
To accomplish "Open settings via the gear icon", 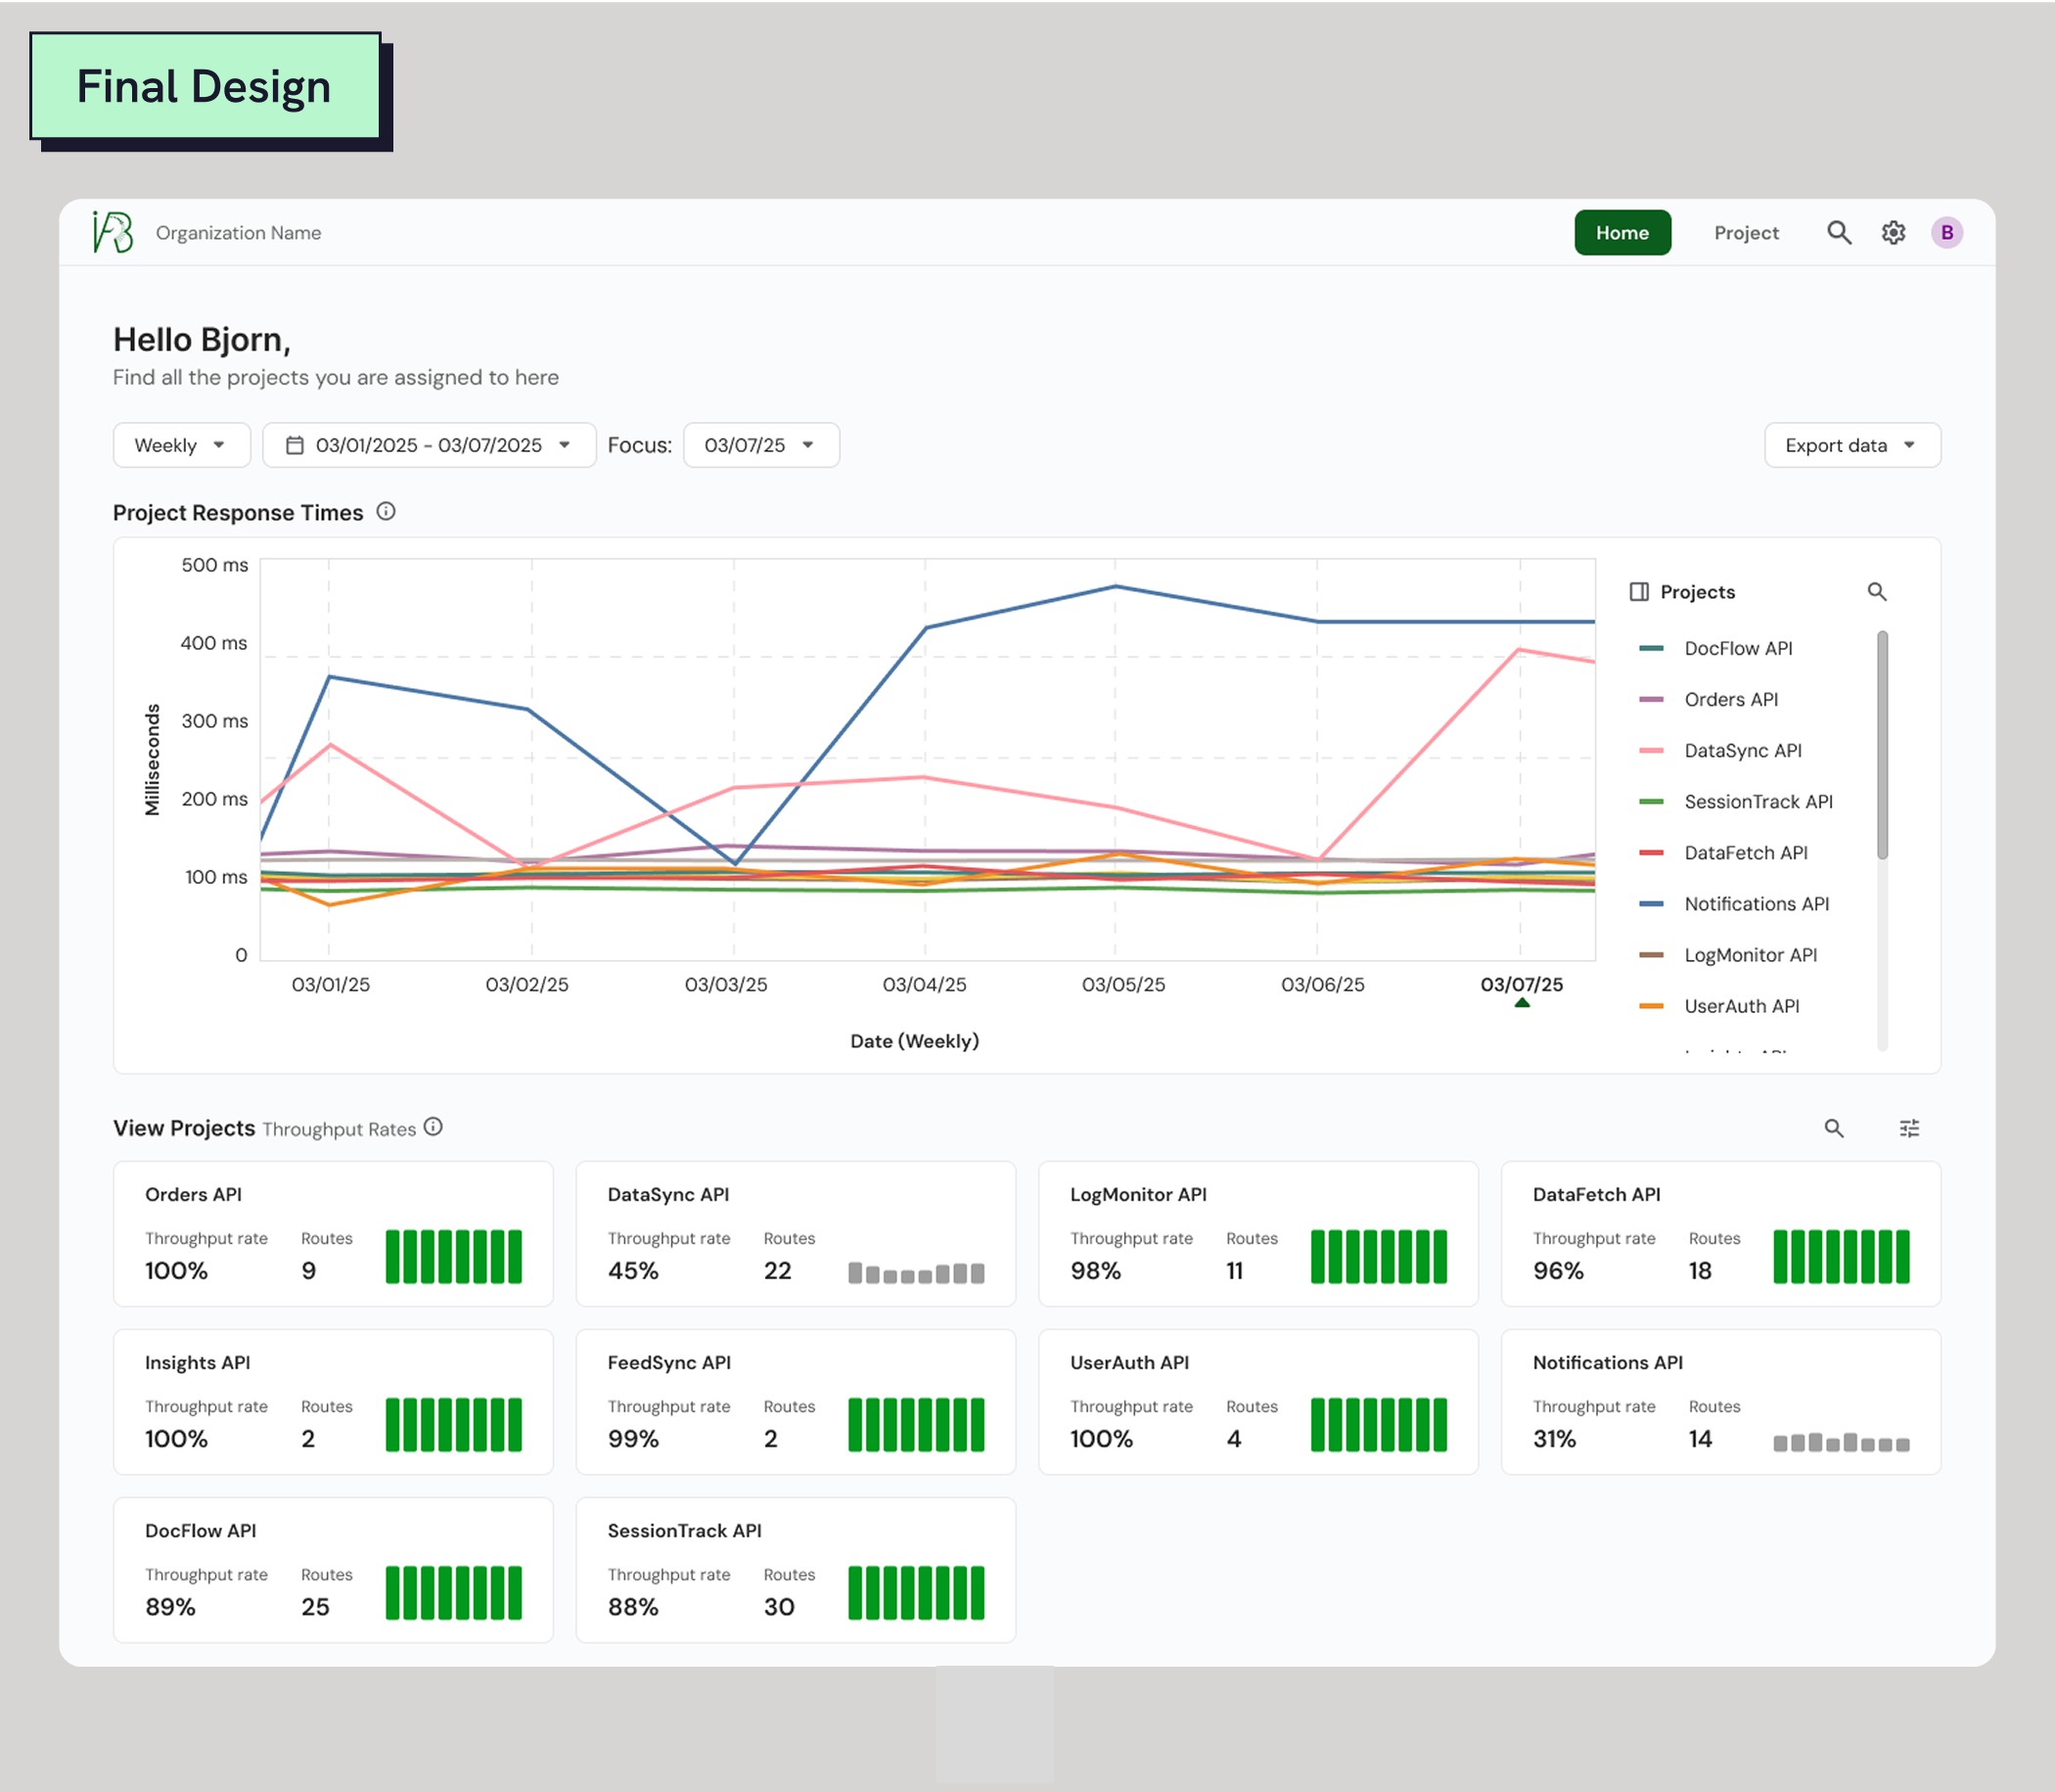I will 1892,233.
